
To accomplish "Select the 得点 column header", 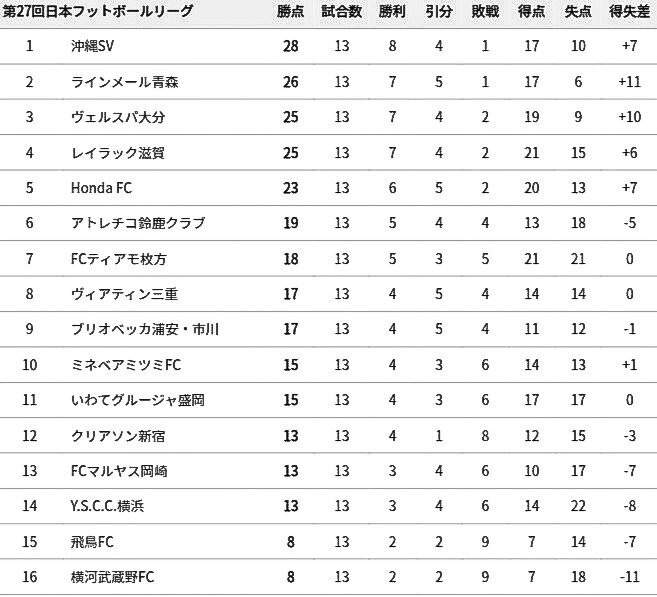I will pyautogui.click(x=531, y=12).
